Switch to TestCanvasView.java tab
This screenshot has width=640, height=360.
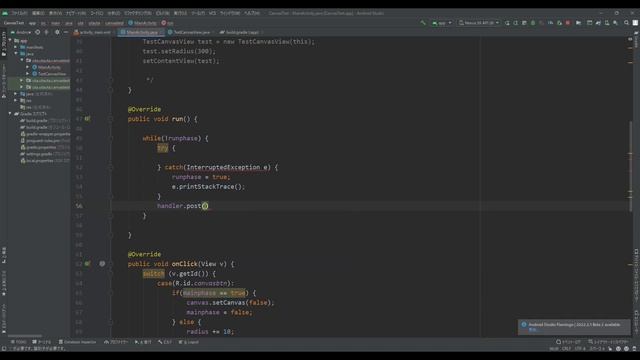point(191,32)
